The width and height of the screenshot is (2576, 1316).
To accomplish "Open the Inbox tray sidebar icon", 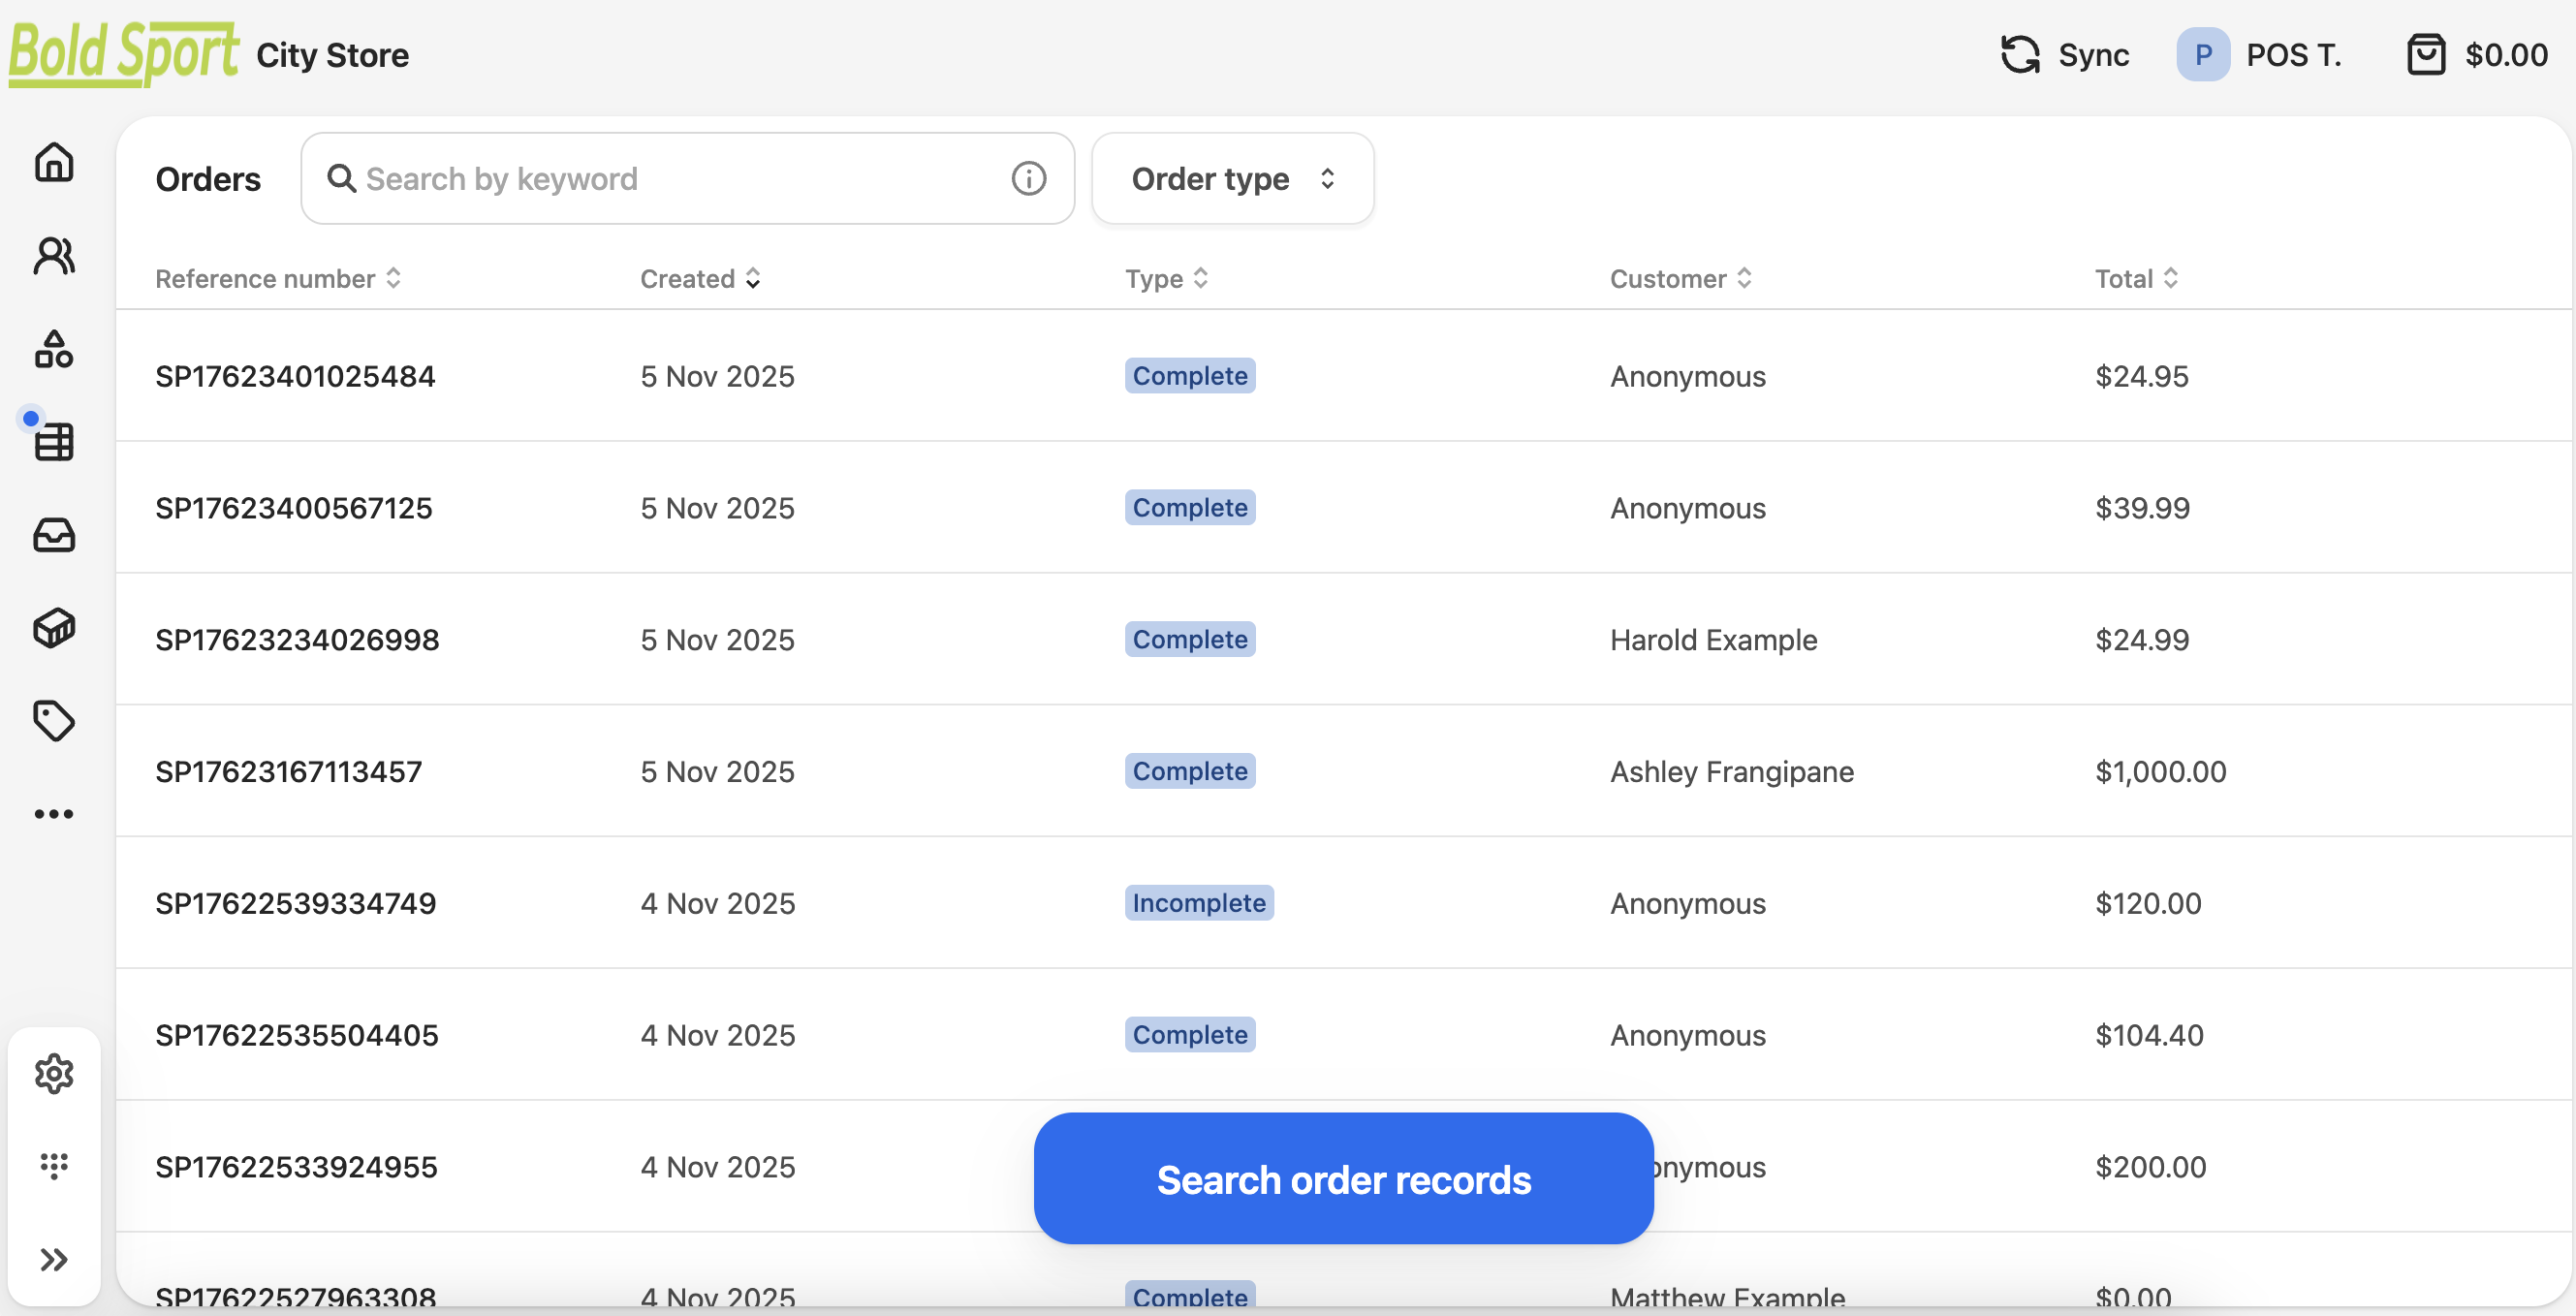I will pyautogui.click(x=54, y=535).
